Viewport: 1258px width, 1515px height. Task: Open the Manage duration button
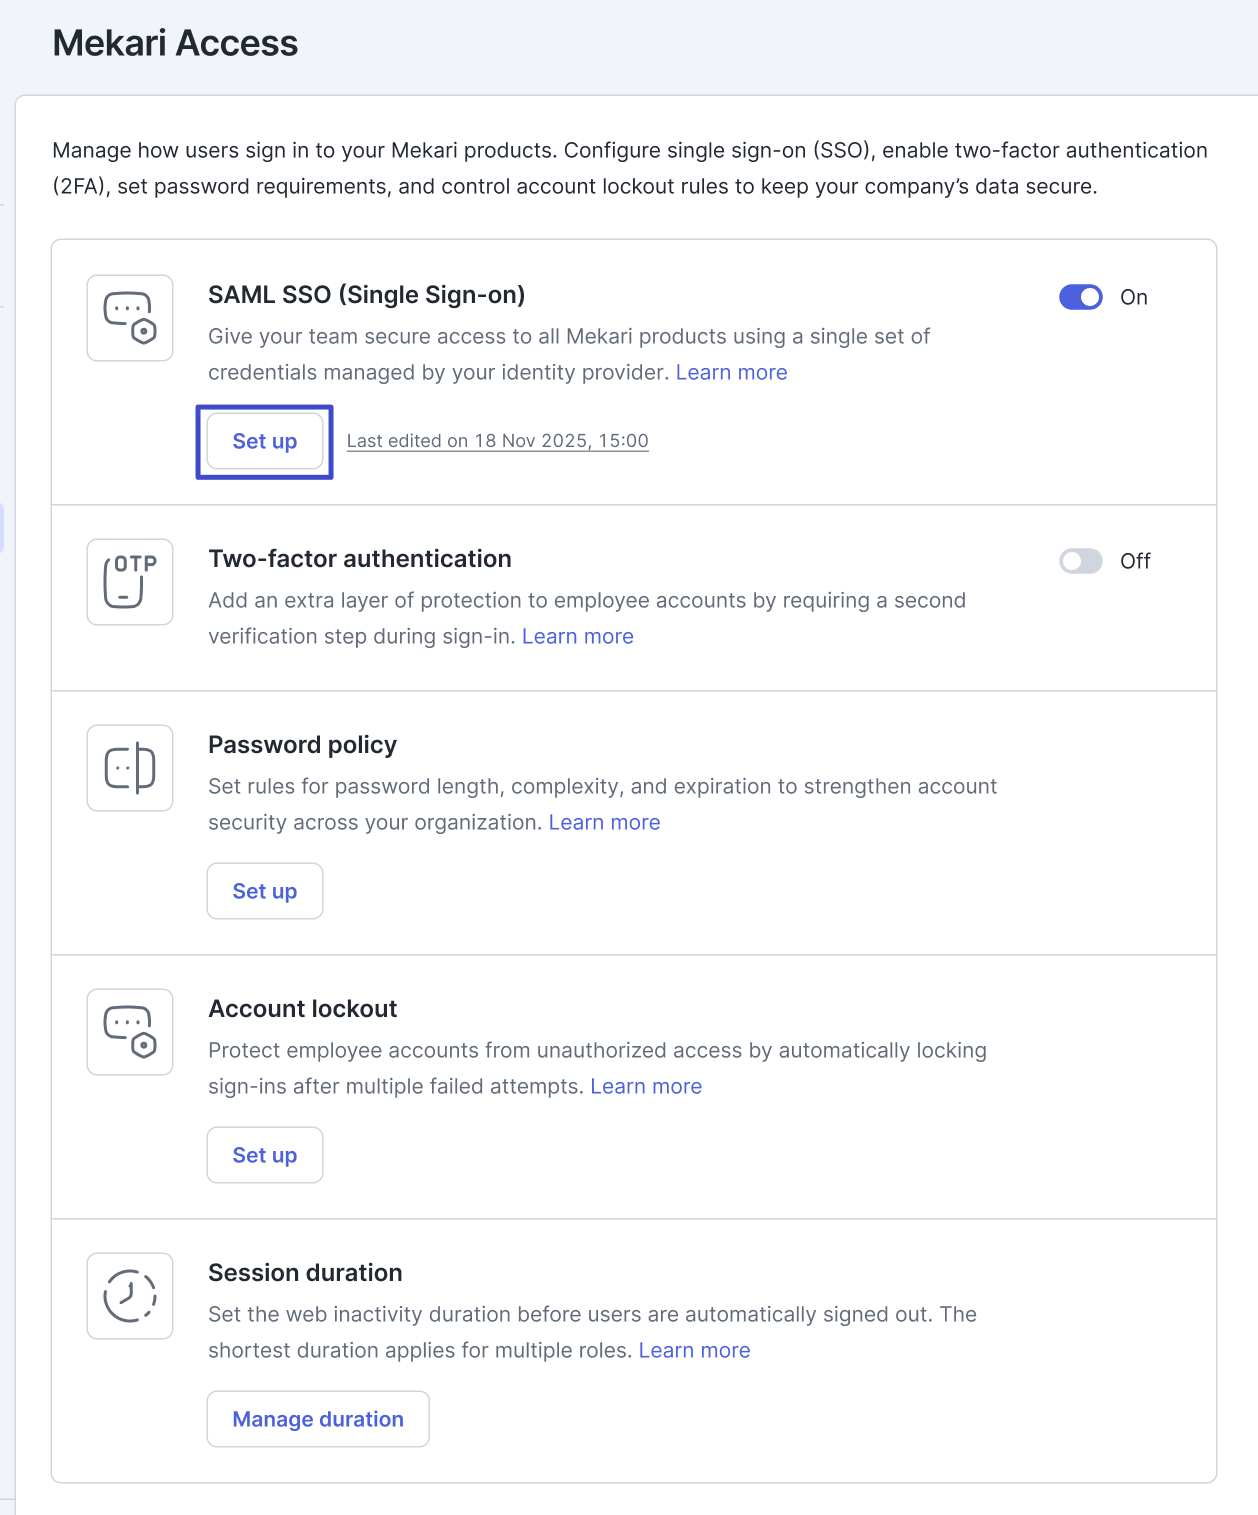(318, 1419)
